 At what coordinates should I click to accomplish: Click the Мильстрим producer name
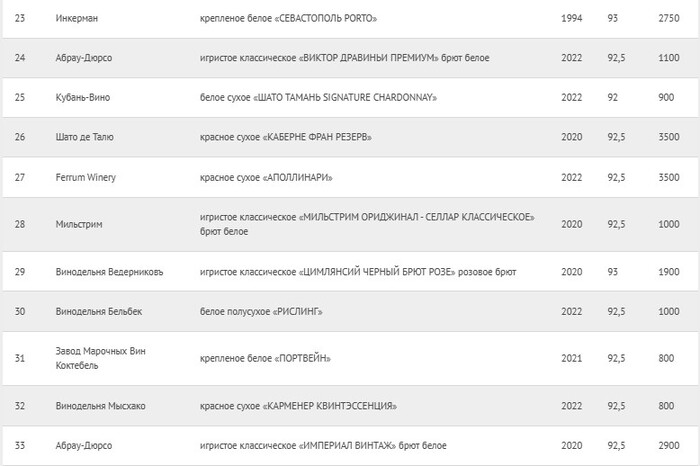point(80,224)
